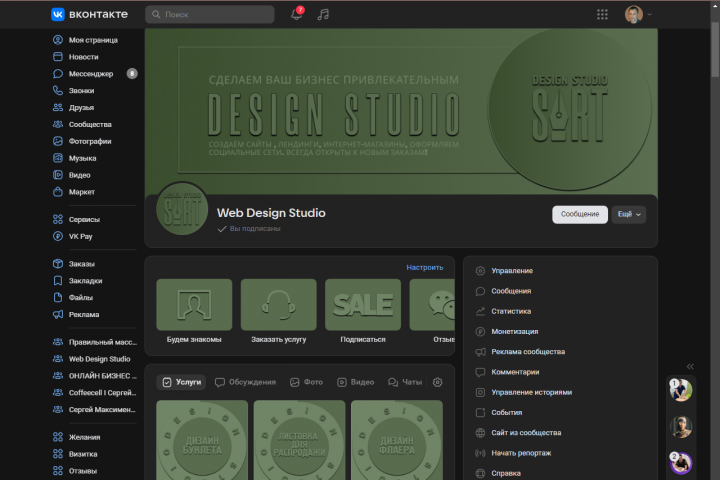Click into the search field
The width and height of the screenshot is (720, 480).
[210, 14]
